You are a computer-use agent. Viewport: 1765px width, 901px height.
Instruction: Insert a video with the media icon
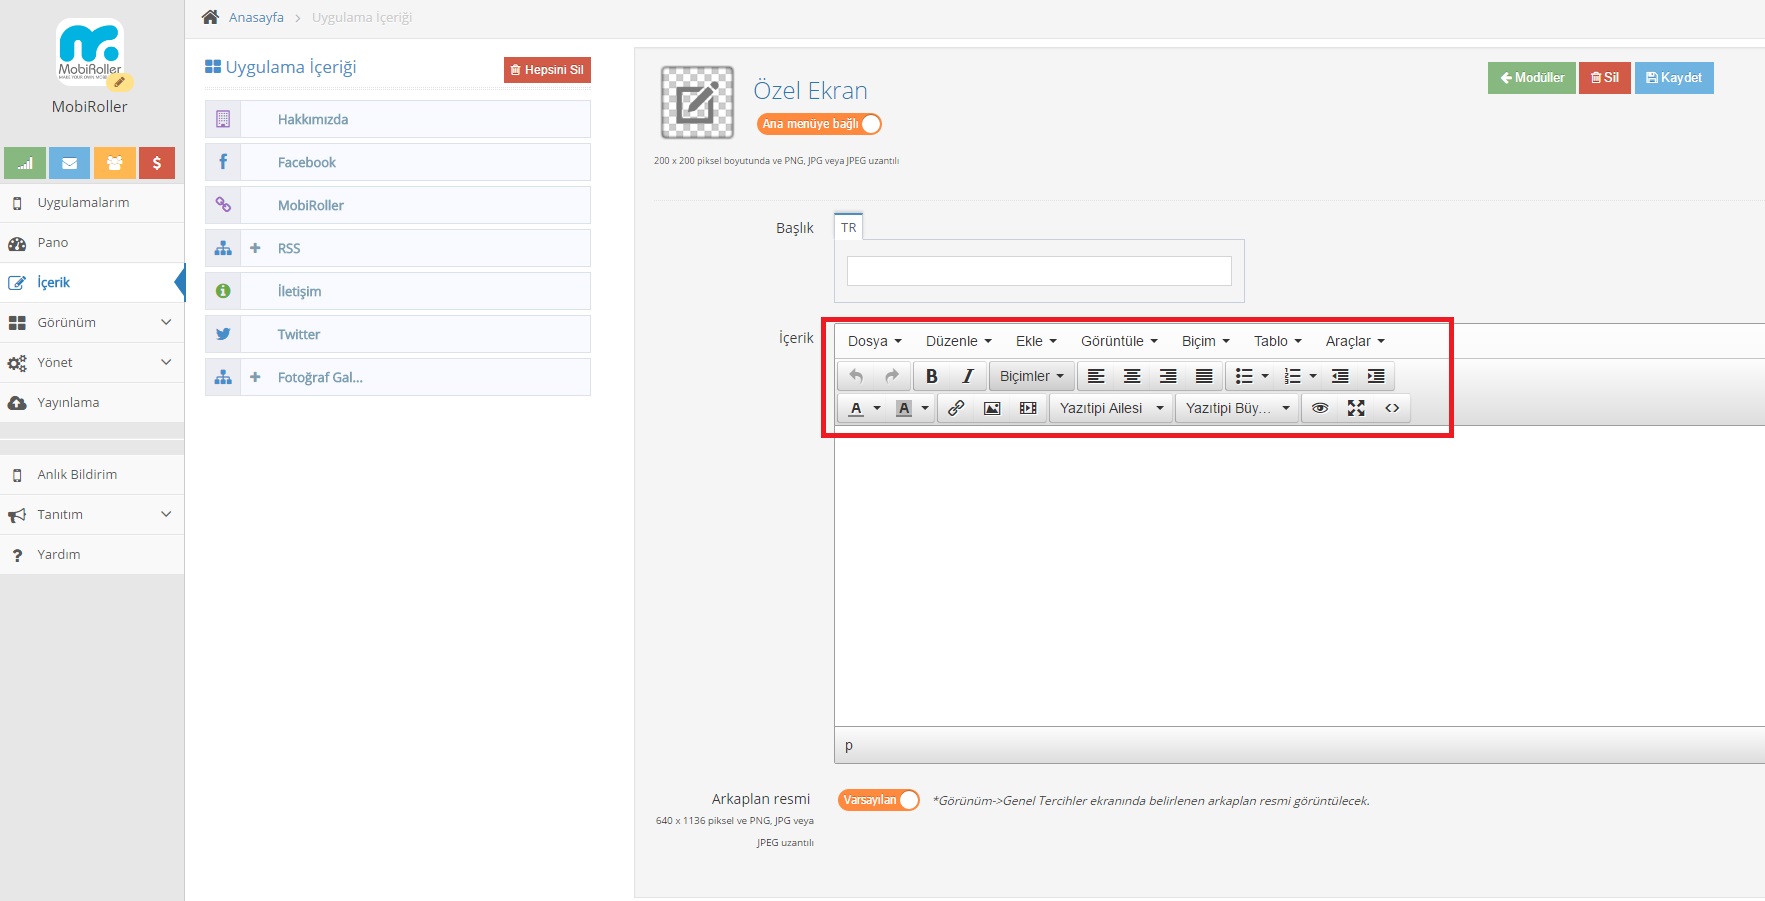(x=1028, y=408)
